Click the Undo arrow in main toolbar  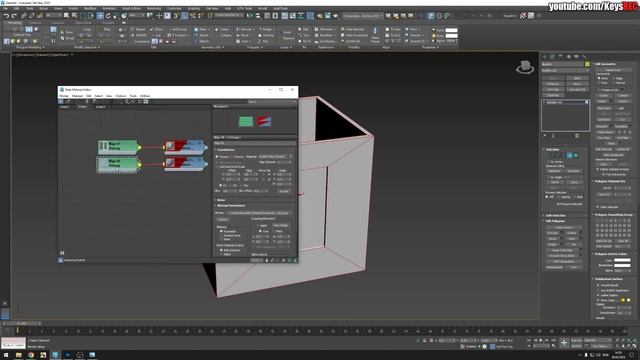[x=6, y=16]
